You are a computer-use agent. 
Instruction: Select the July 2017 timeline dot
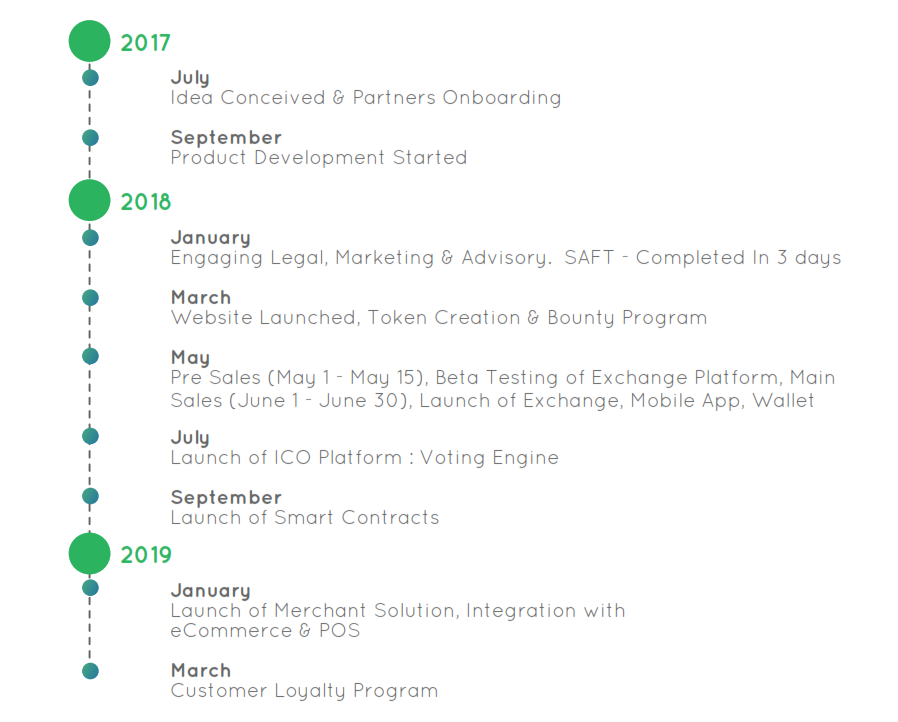point(90,77)
